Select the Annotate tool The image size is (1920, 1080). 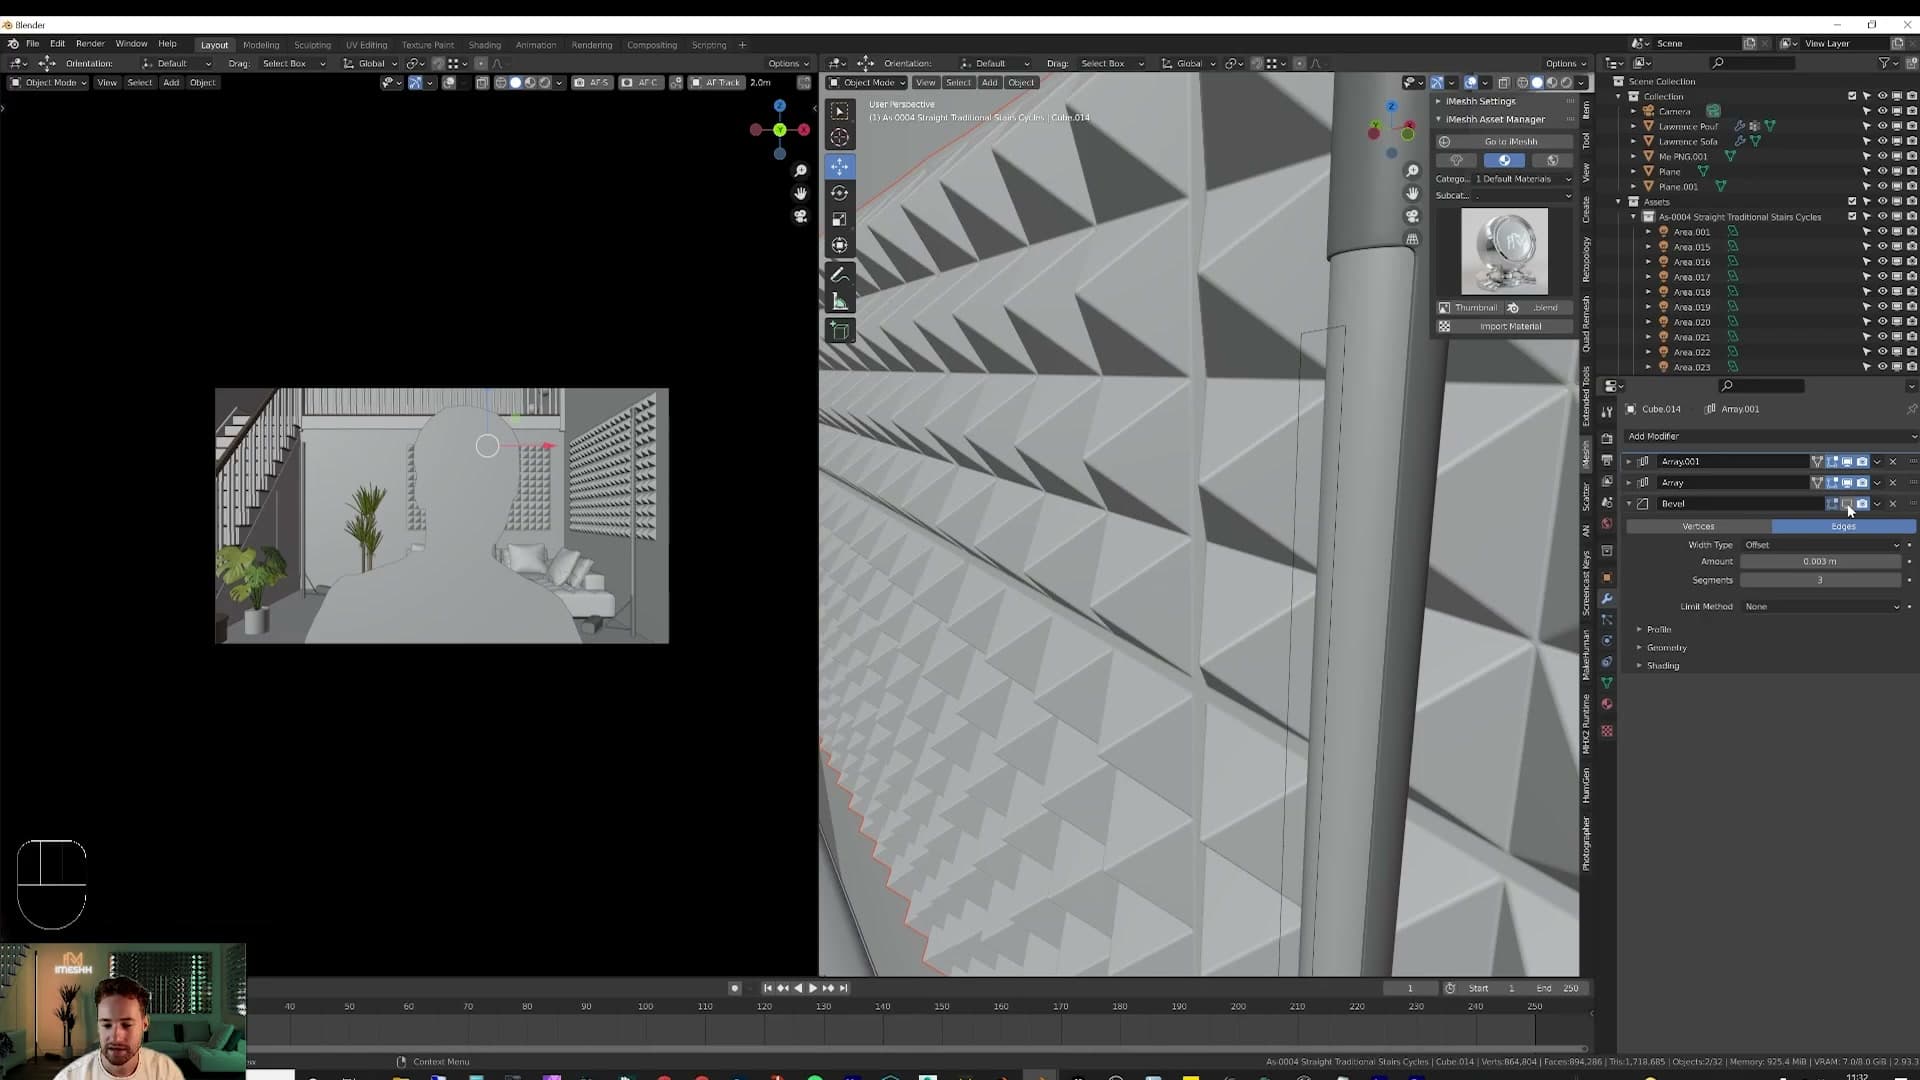coord(840,275)
